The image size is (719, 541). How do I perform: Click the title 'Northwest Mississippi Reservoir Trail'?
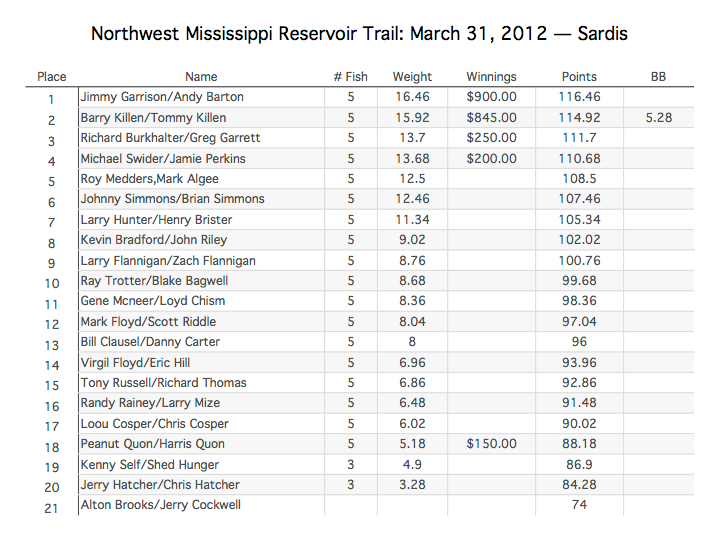coord(248,34)
